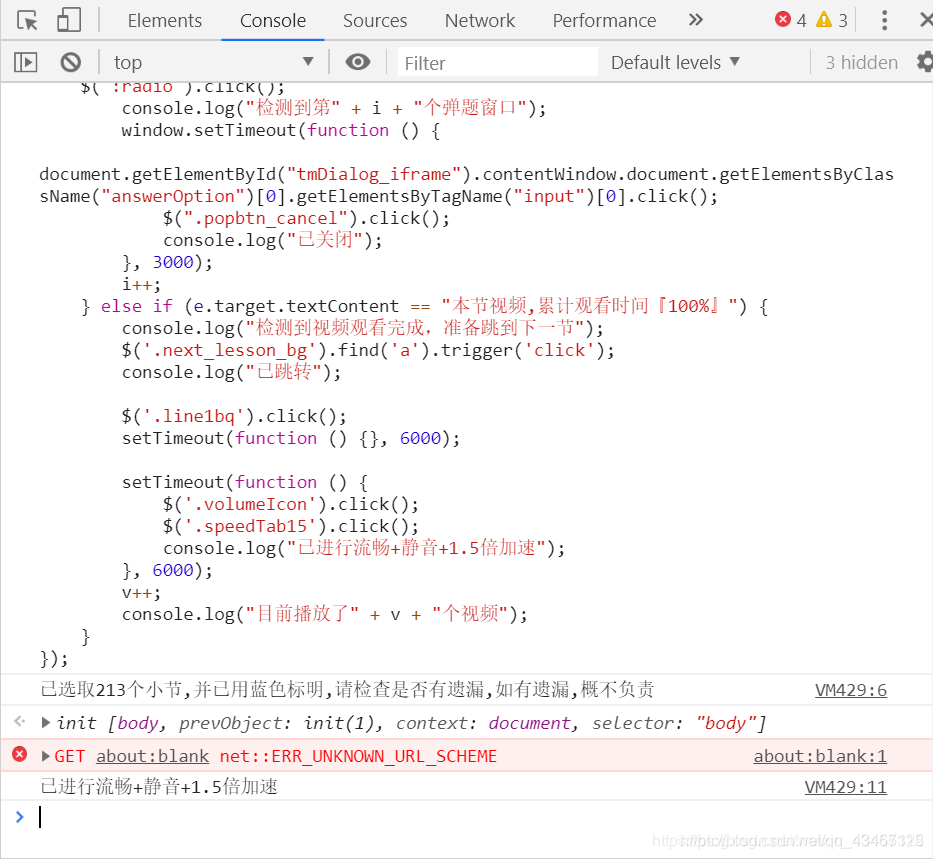Clear the console with the ban icon
The image size is (933, 859).
pos(70,62)
